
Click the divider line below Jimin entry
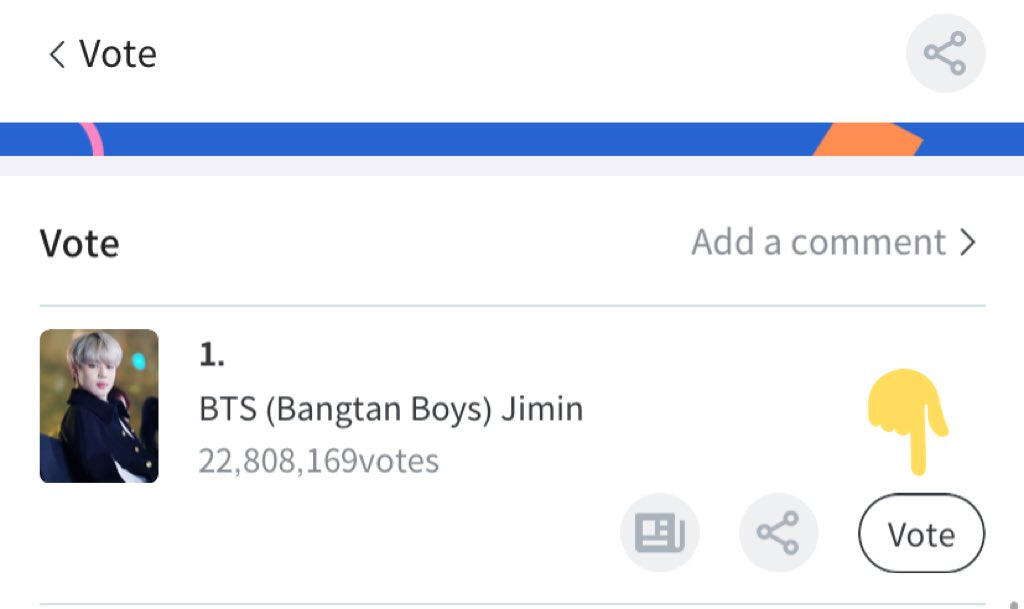(x=512, y=604)
